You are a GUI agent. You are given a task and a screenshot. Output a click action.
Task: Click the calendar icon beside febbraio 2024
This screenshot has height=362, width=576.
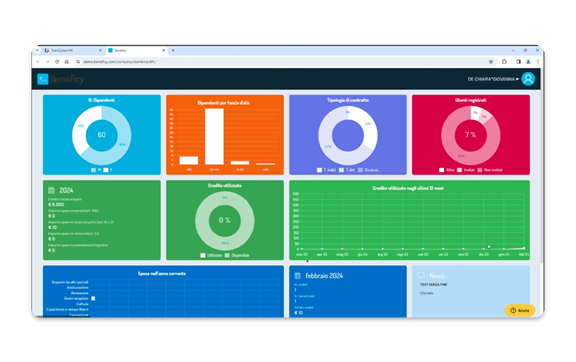[298, 276]
